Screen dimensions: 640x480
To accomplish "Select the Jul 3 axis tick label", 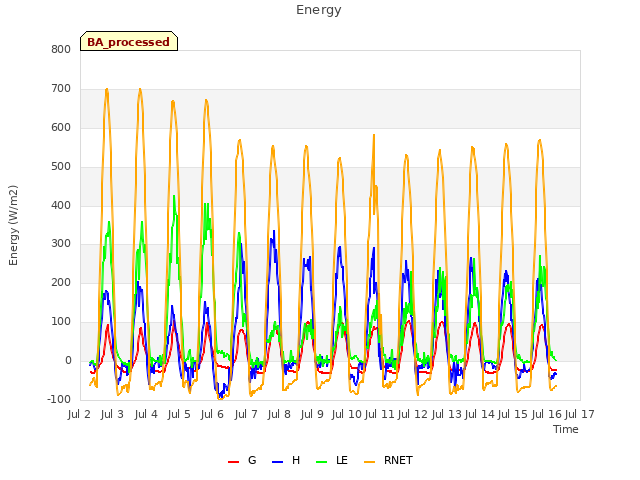I will [x=112, y=414].
